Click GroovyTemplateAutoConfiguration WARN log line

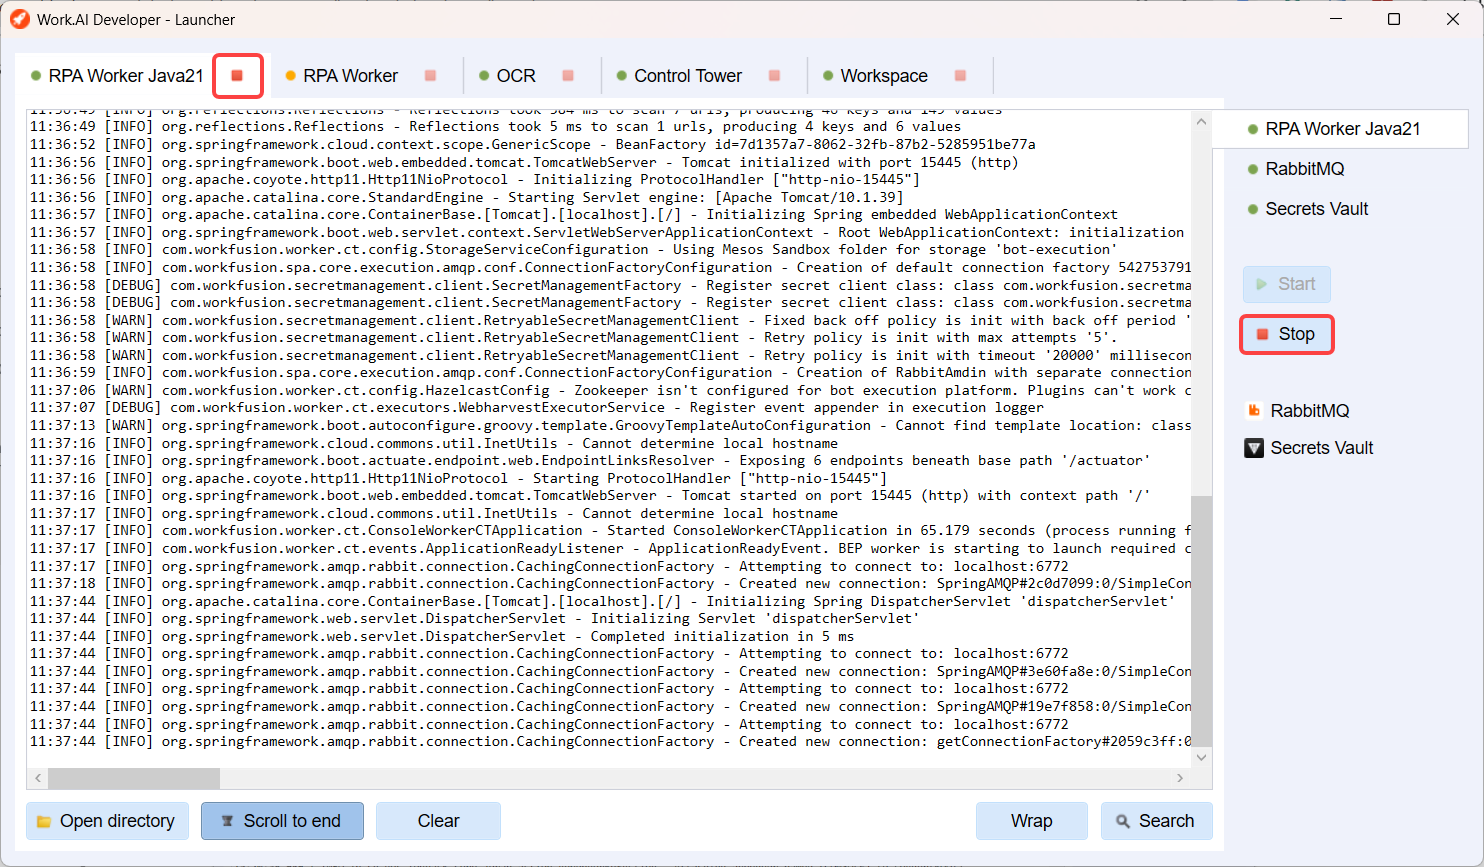click(610, 426)
